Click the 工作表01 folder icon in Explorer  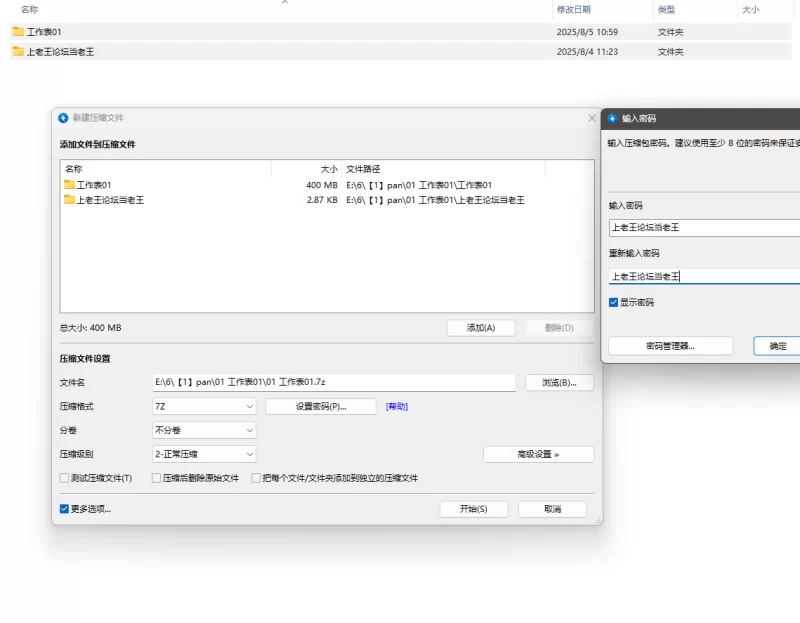coord(18,32)
